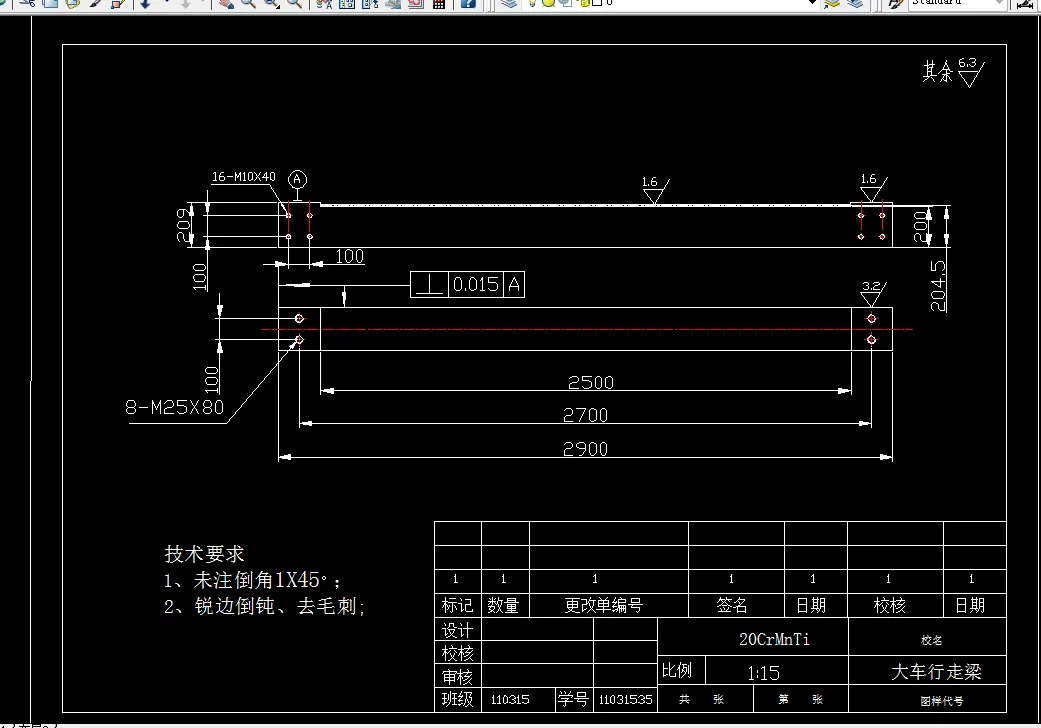Select the 审核 row label

click(457, 677)
